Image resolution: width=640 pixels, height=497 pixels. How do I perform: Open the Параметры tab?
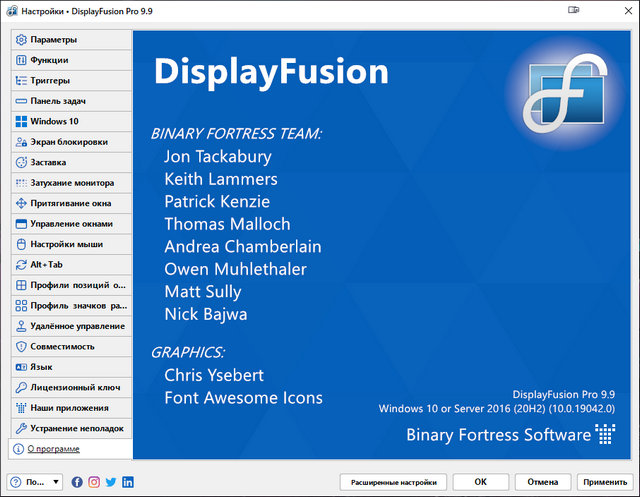(70, 40)
